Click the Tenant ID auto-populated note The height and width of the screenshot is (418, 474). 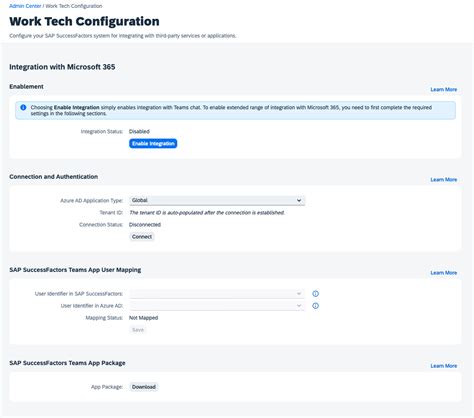click(207, 213)
